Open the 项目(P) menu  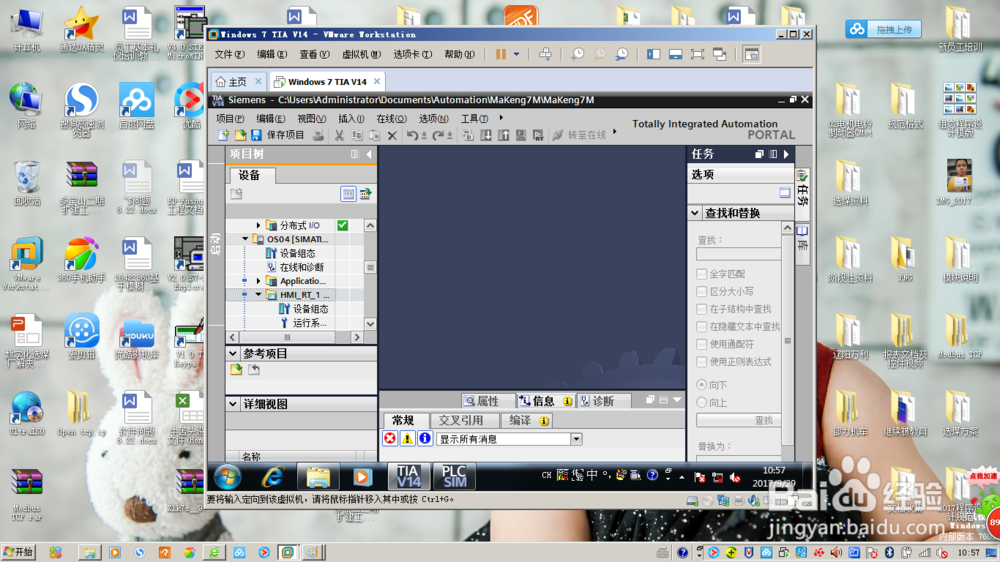click(x=230, y=119)
